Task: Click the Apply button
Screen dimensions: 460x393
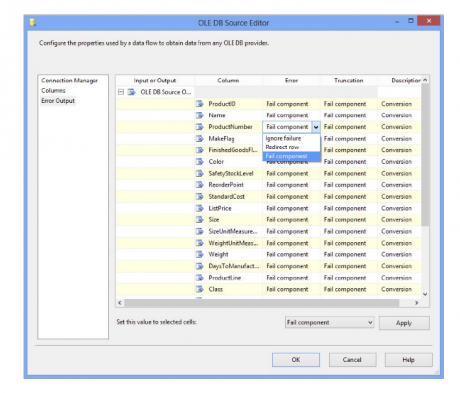Action: 404,323
